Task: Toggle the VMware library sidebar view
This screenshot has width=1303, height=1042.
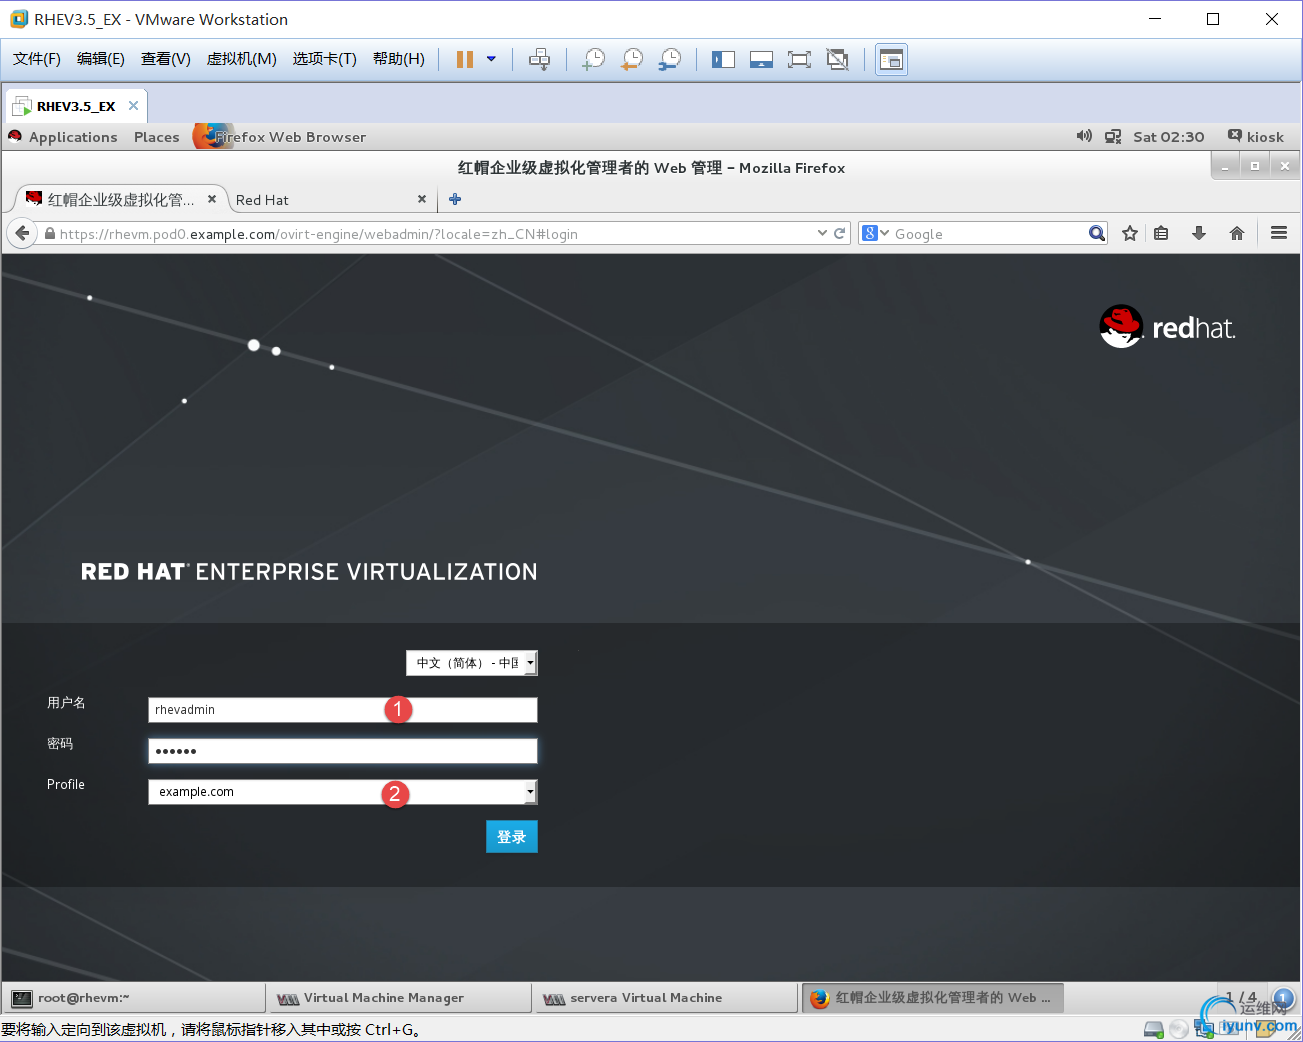Action: pyautogui.click(x=723, y=59)
